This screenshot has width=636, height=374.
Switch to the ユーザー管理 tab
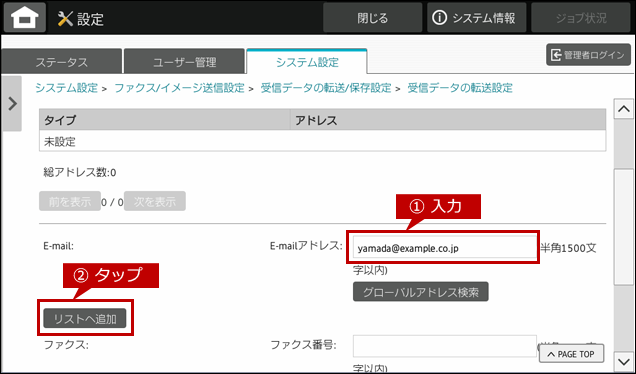click(x=184, y=62)
